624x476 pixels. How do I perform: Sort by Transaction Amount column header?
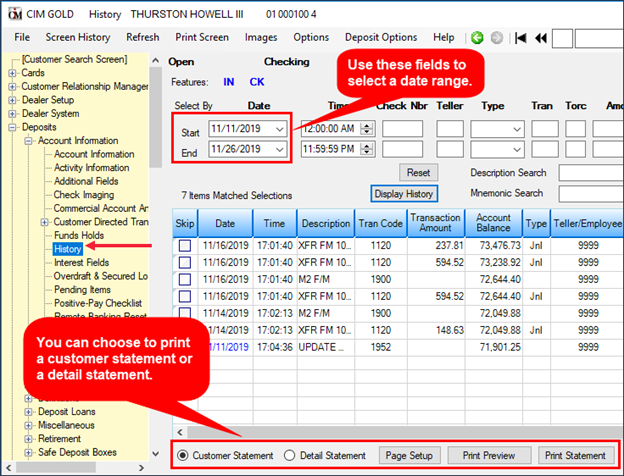[x=435, y=223]
